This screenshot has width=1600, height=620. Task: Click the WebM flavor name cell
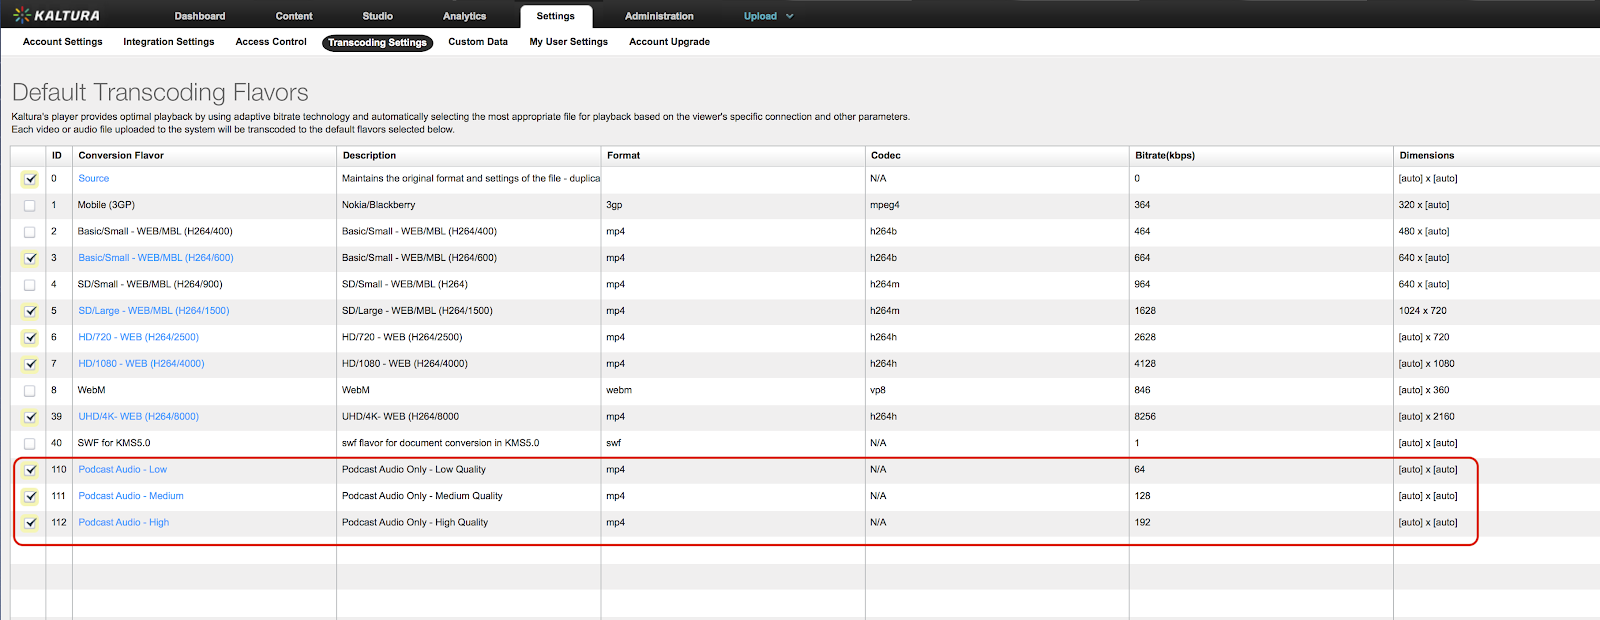[x=91, y=390]
